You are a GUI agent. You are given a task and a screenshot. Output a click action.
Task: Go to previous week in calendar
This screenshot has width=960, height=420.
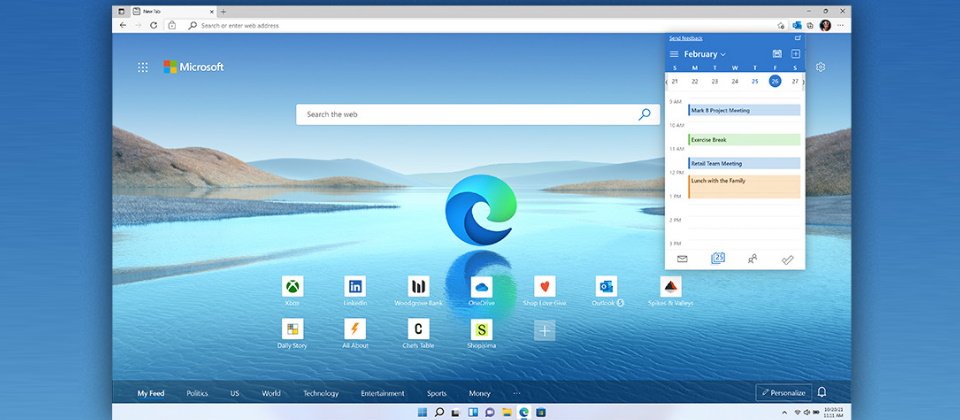667,81
